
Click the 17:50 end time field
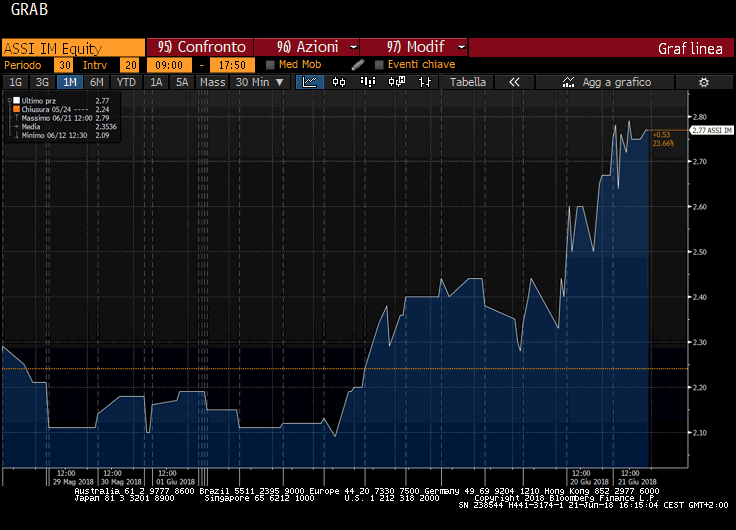point(232,65)
